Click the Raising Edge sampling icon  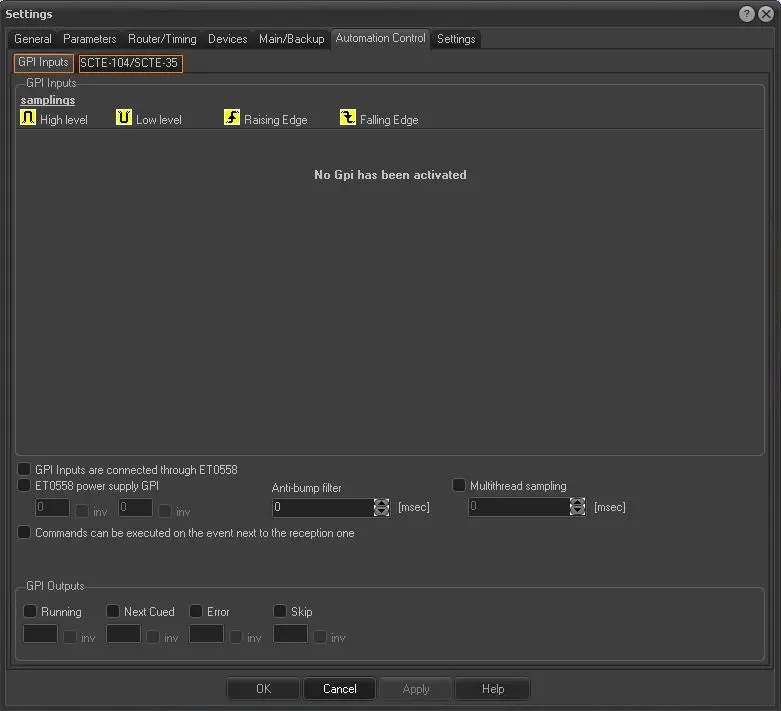[x=232, y=118]
